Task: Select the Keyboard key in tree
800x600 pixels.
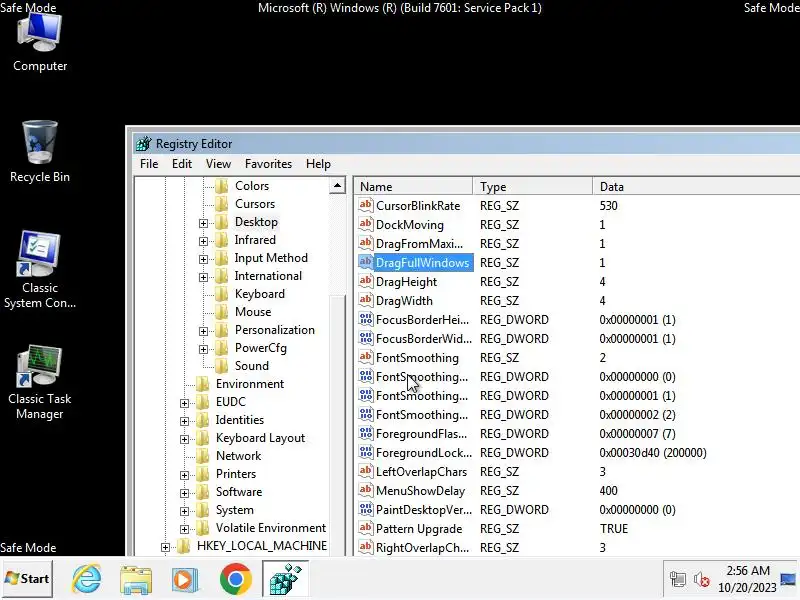Action: coord(260,294)
